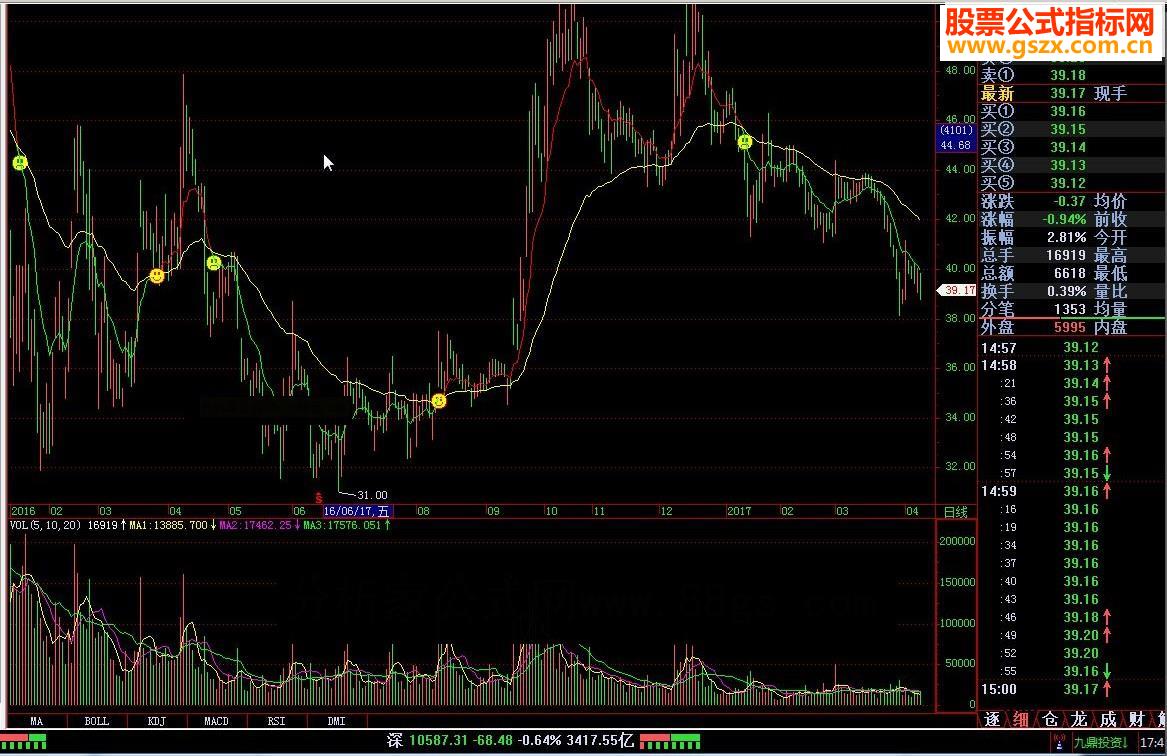This screenshot has width=1167, height=756.
Task: Show the RSI indicator tab
Action: [x=276, y=721]
